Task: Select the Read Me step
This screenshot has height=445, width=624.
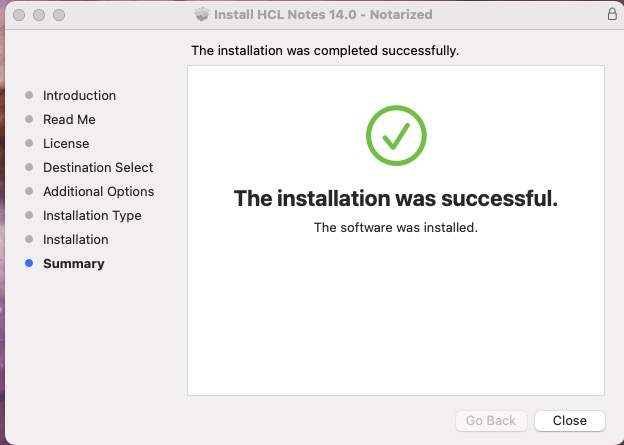Action: [69, 120]
